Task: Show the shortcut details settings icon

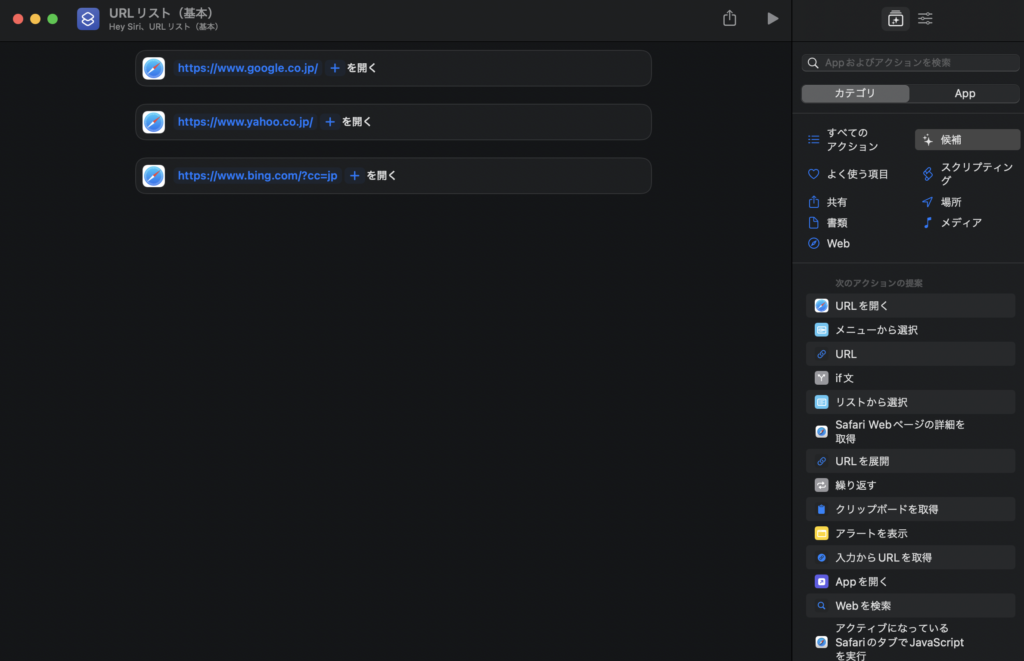Action: click(x=926, y=18)
